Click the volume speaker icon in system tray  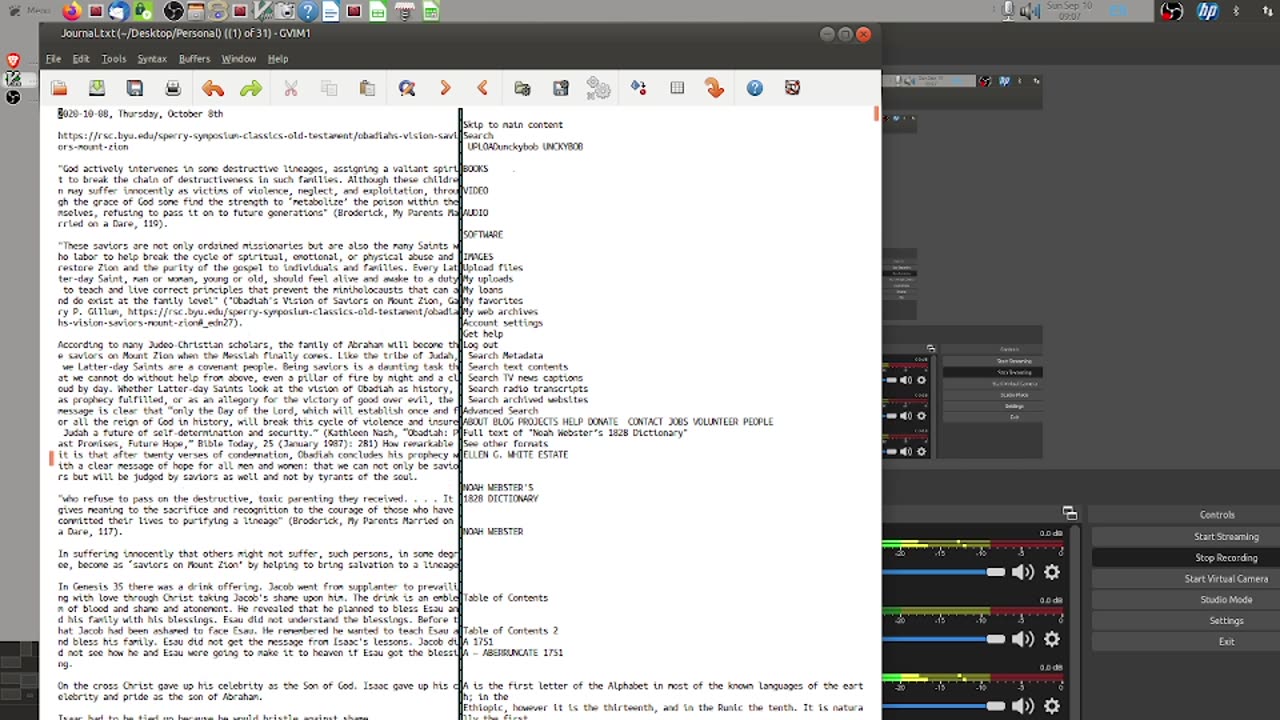tap(1029, 11)
